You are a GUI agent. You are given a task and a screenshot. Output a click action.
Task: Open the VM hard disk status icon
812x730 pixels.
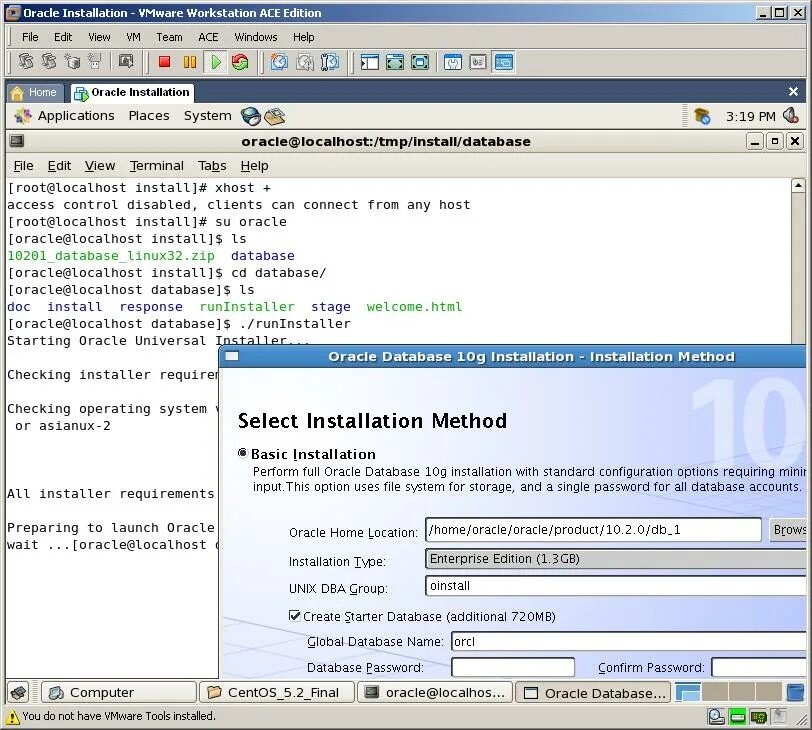(x=716, y=717)
